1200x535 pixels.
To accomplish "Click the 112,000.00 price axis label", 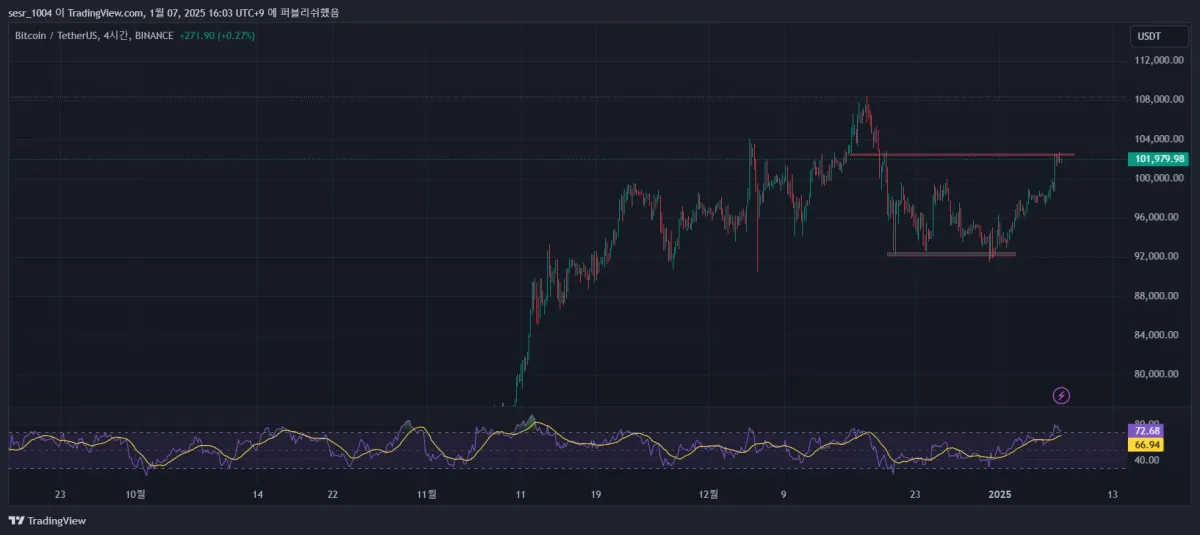I will 1159,60.
